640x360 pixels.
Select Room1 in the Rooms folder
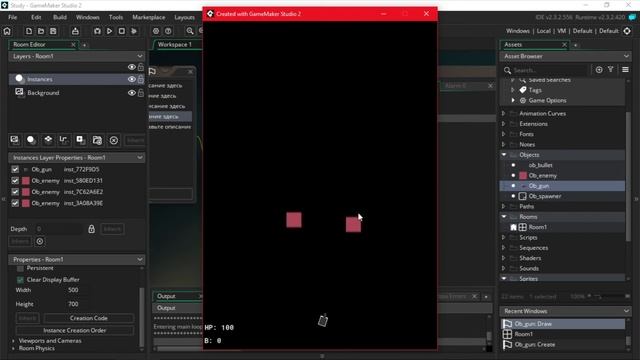coord(537,227)
